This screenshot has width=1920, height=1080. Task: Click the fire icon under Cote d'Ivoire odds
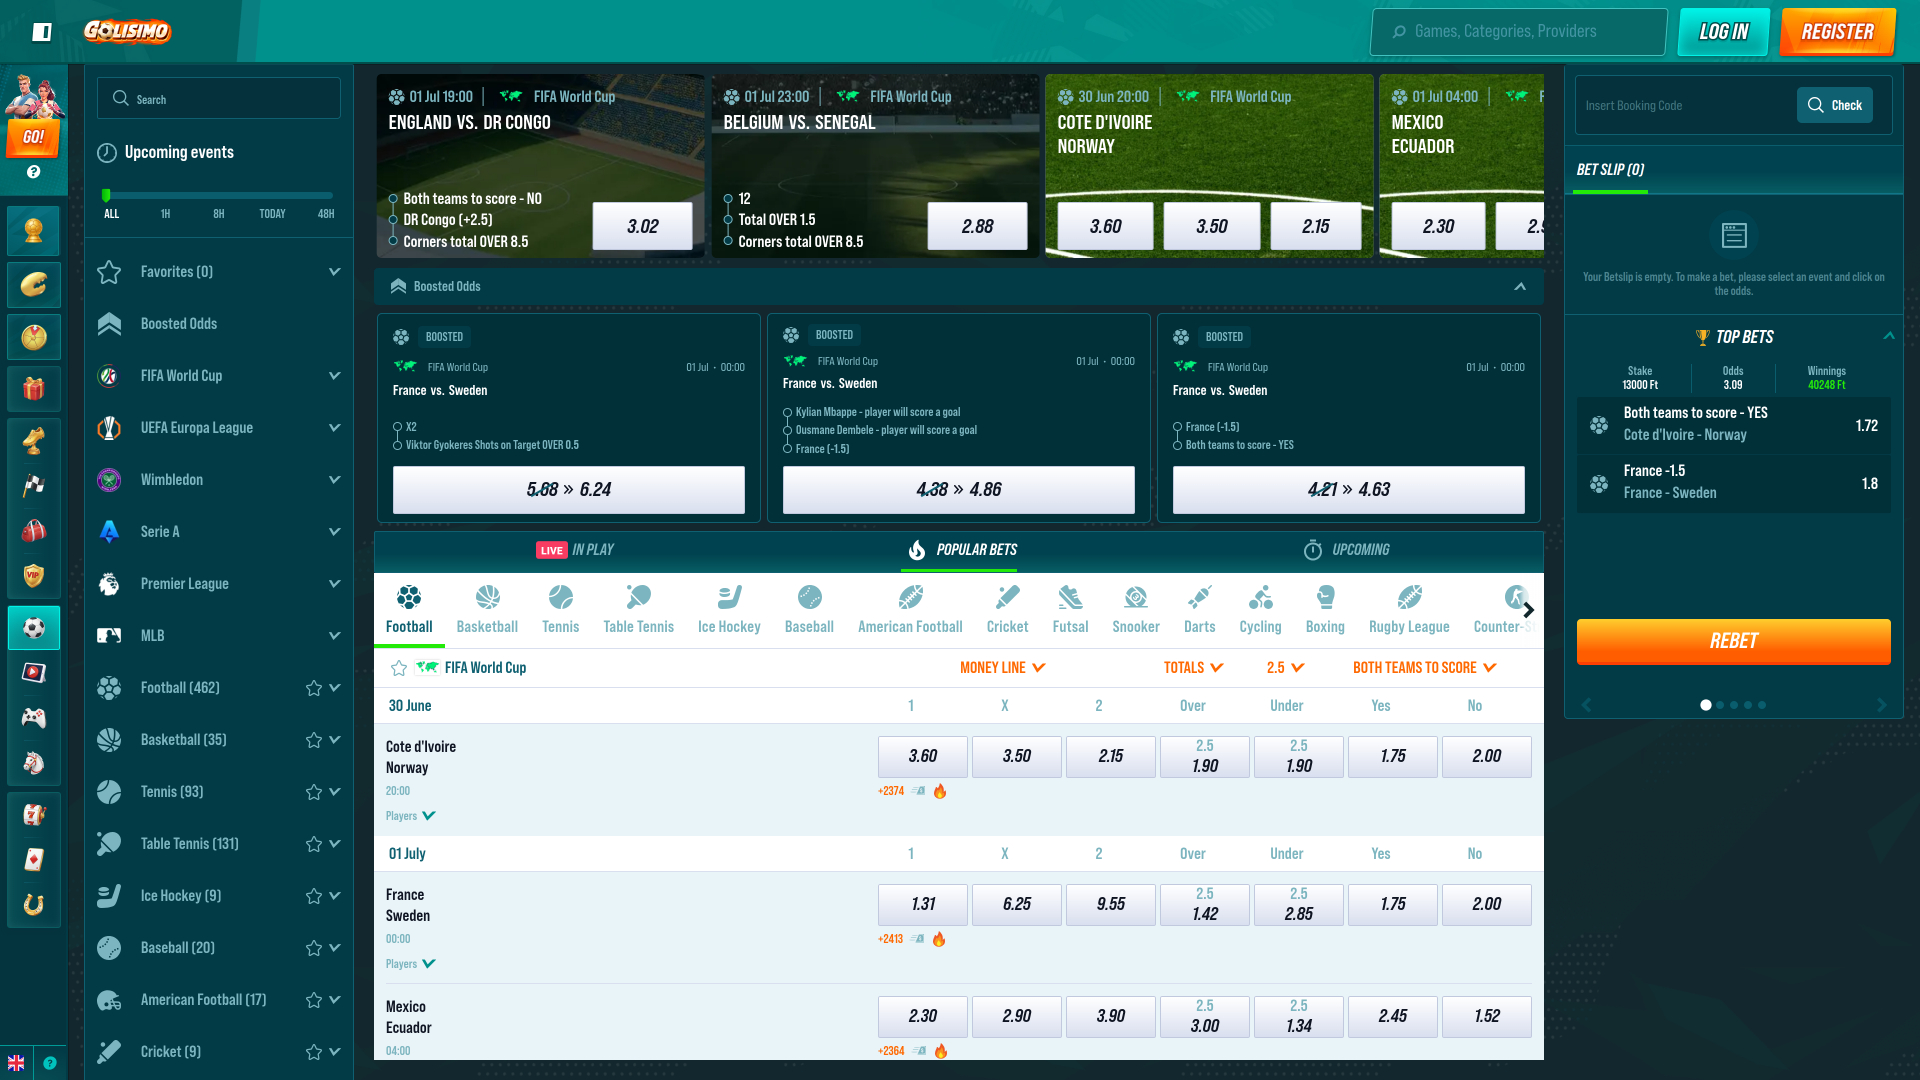tap(940, 791)
